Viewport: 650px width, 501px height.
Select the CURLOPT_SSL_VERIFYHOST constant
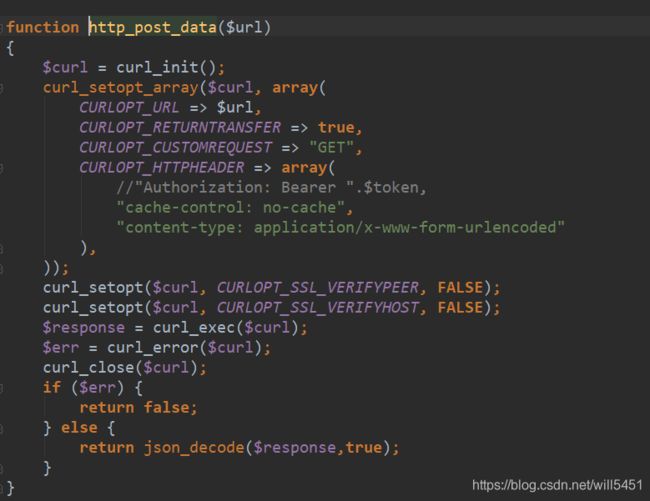coord(318,307)
